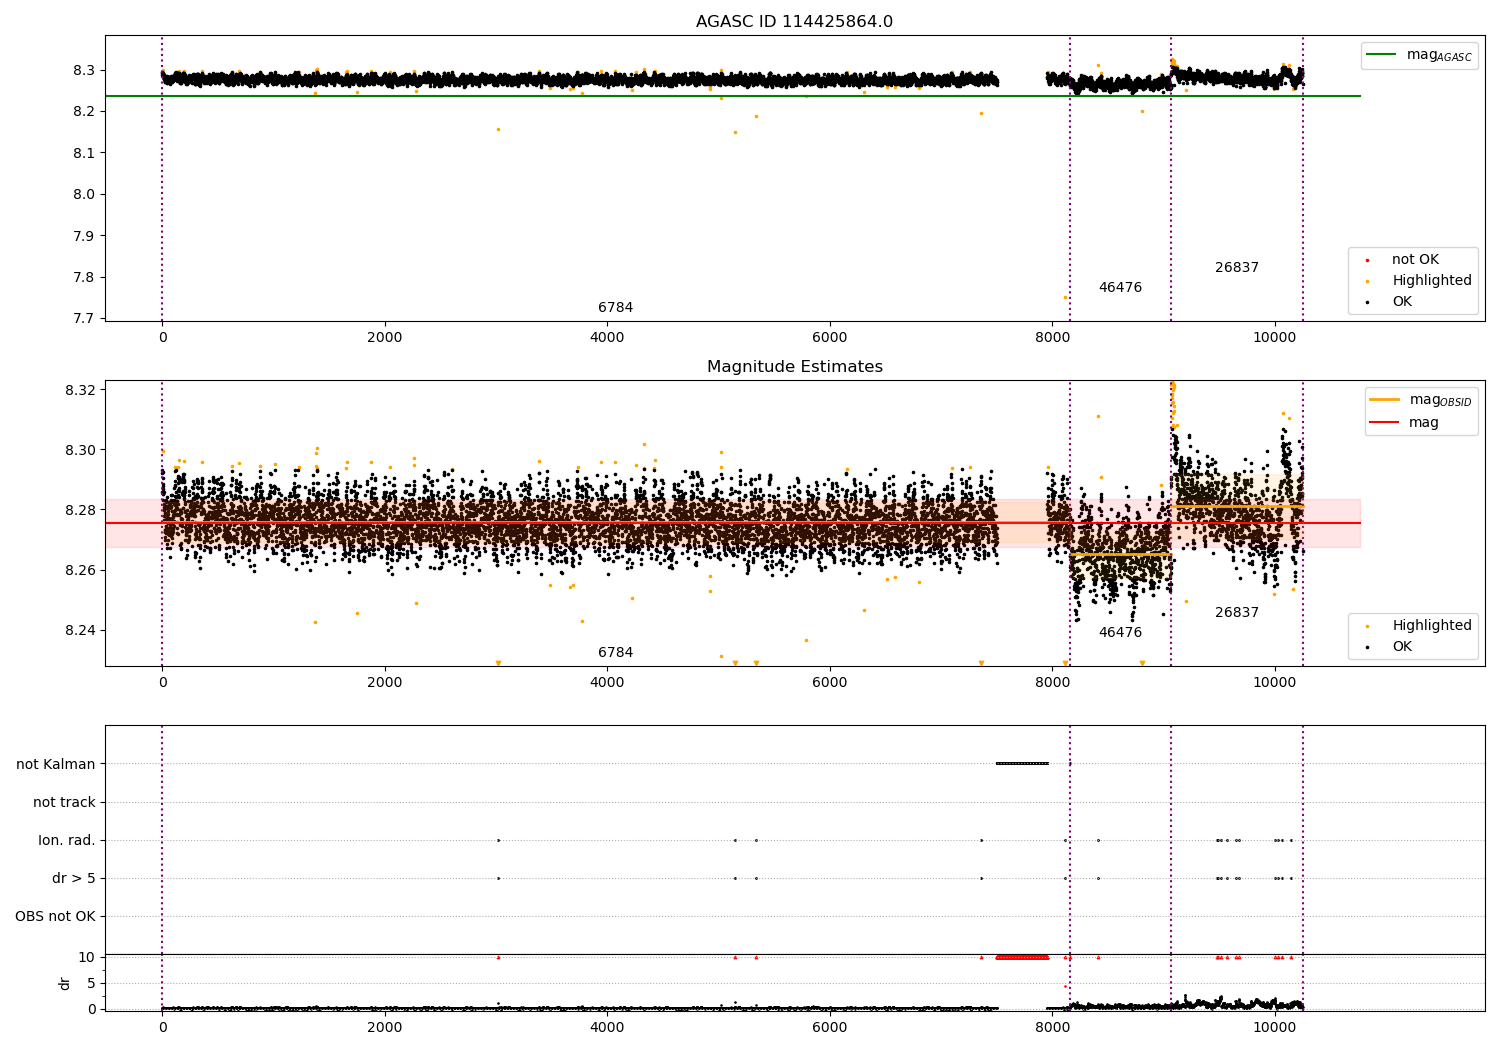Click the y-axis tick '8.24' in Magnitude Estimates

tap(80, 631)
